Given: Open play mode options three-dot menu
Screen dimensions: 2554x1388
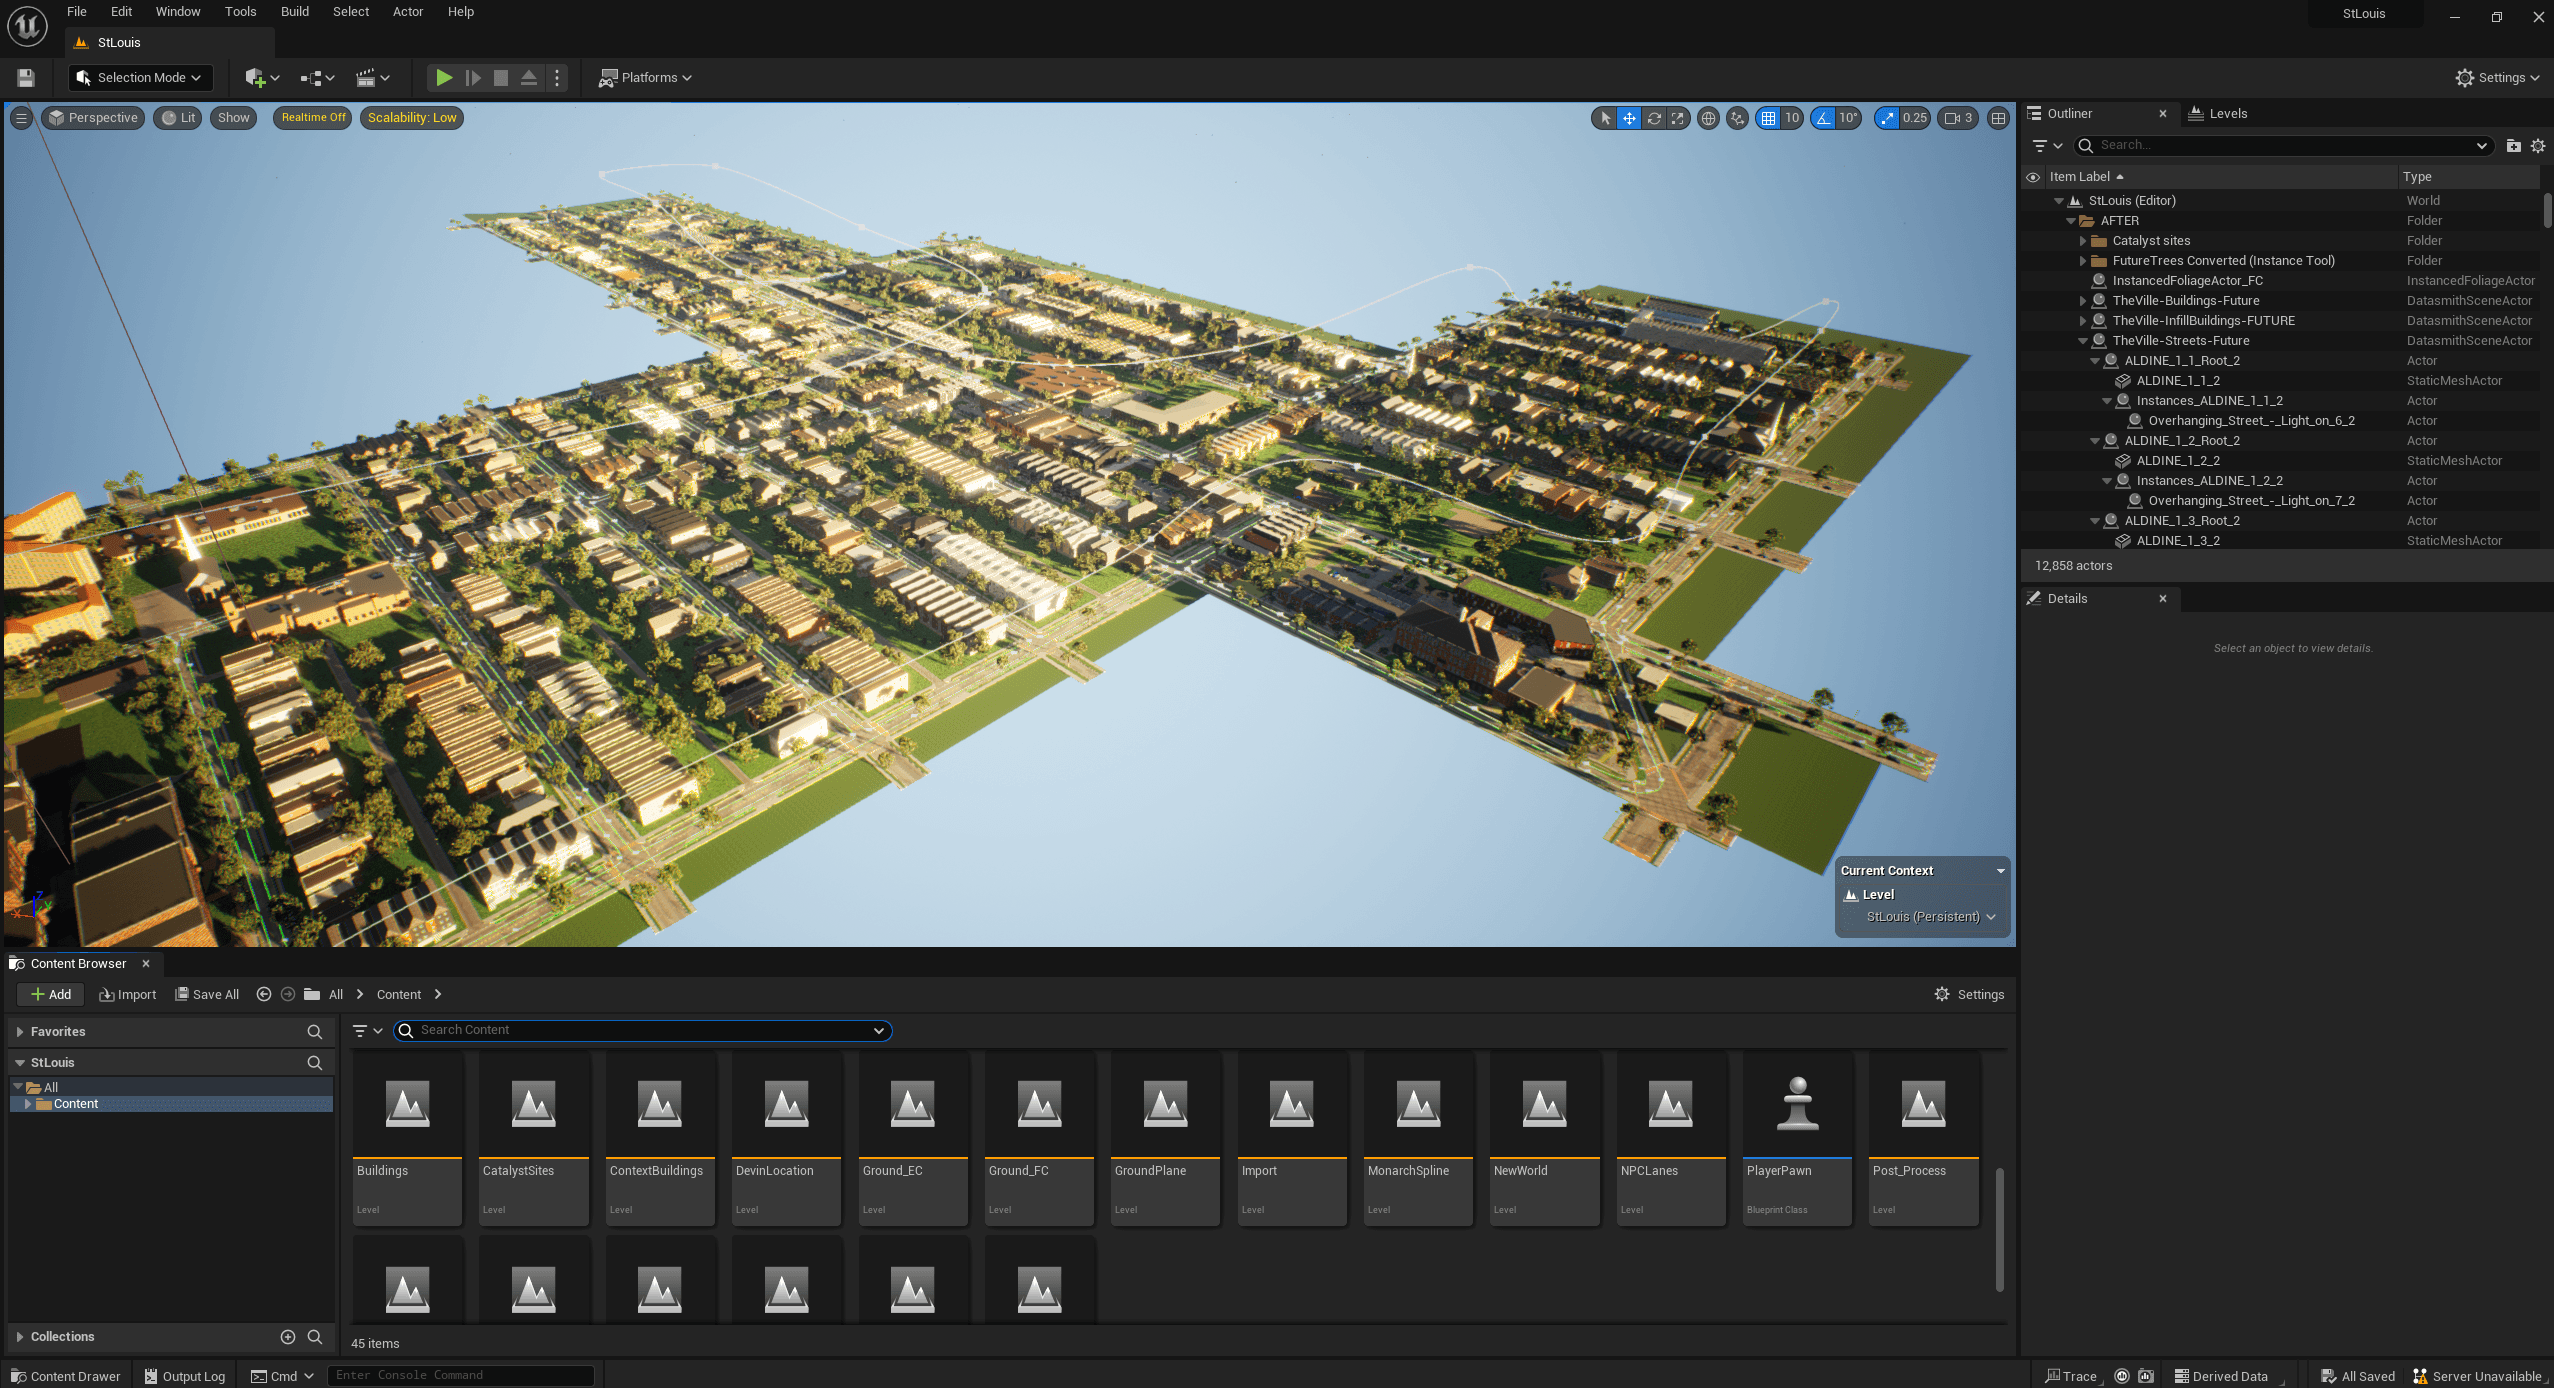Looking at the screenshot, I should (557, 77).
